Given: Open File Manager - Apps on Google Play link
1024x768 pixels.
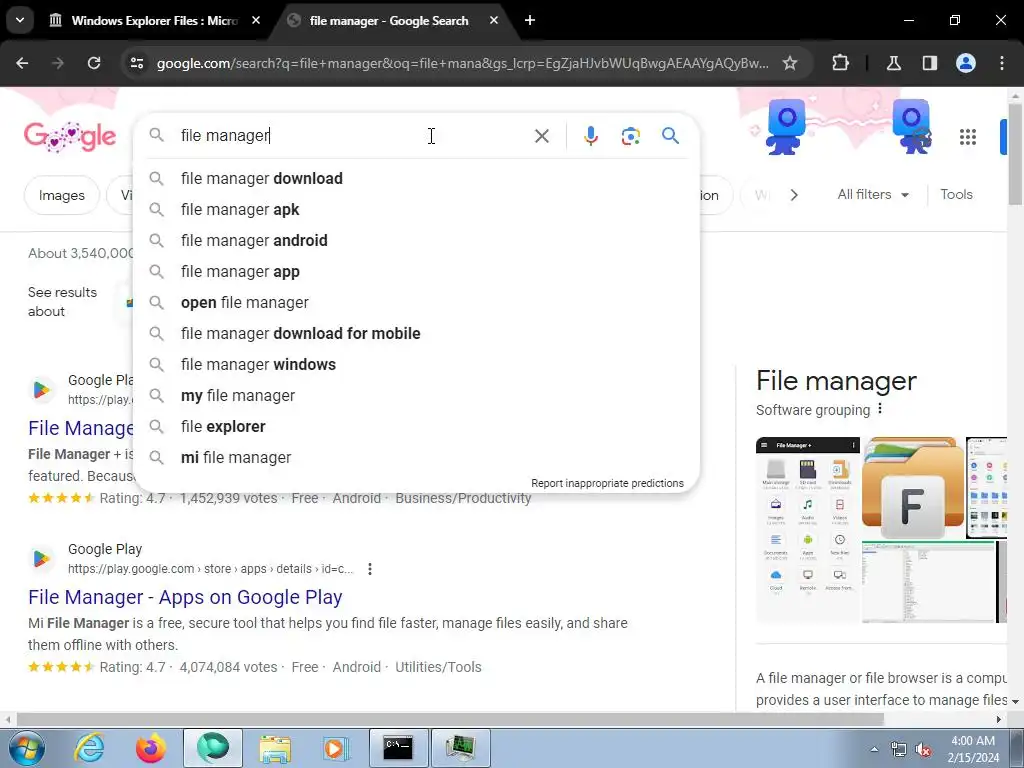Looking at the screenshot, I should click(x=185, y=597).
